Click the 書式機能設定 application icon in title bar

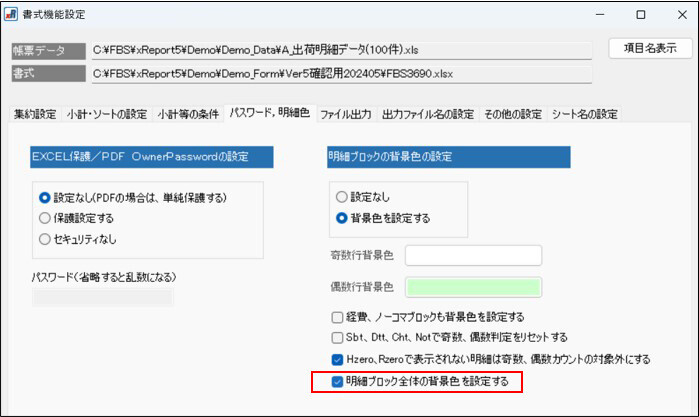point(11,14)
